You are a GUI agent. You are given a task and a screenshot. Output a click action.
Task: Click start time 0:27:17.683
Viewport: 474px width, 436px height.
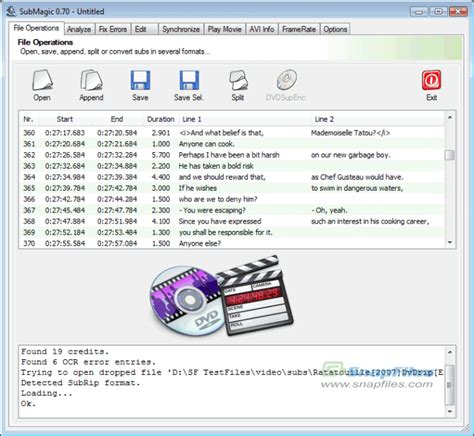pyautogui.click(x=65, y=133)
